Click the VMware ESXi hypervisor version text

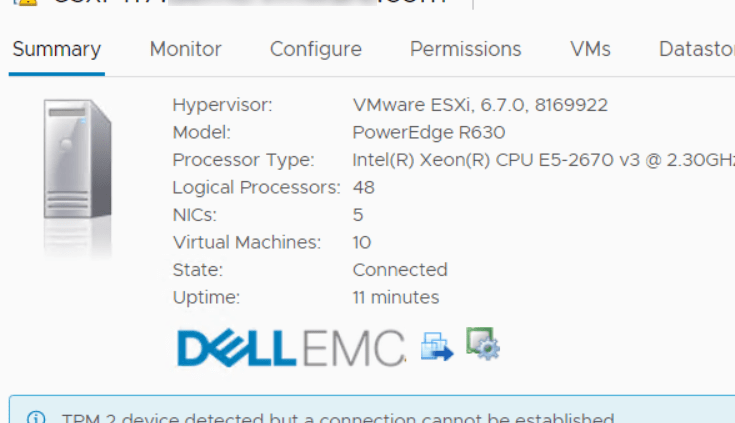[480, 105]
